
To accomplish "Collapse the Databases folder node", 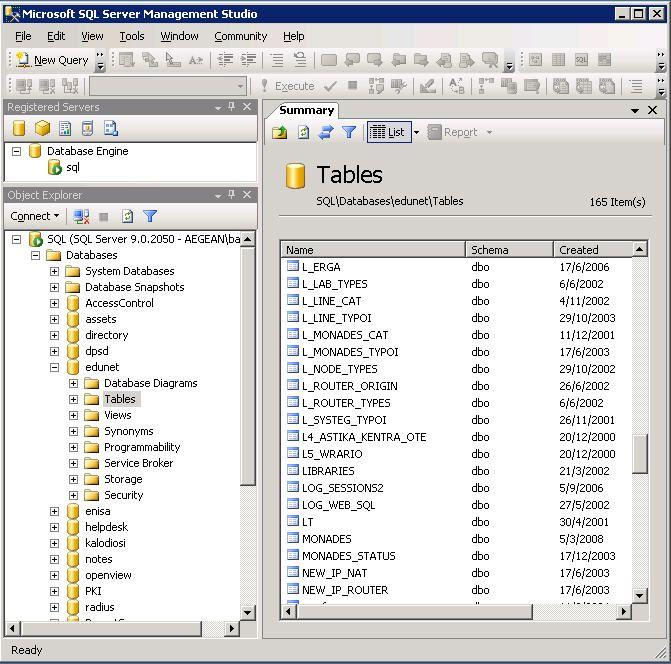I will 36,255.
